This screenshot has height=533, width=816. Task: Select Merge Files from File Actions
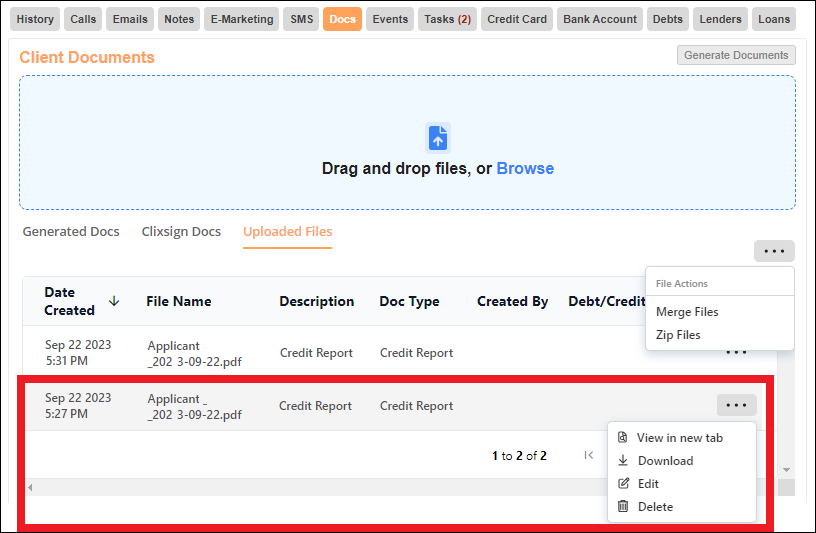(x=687, y=312)
